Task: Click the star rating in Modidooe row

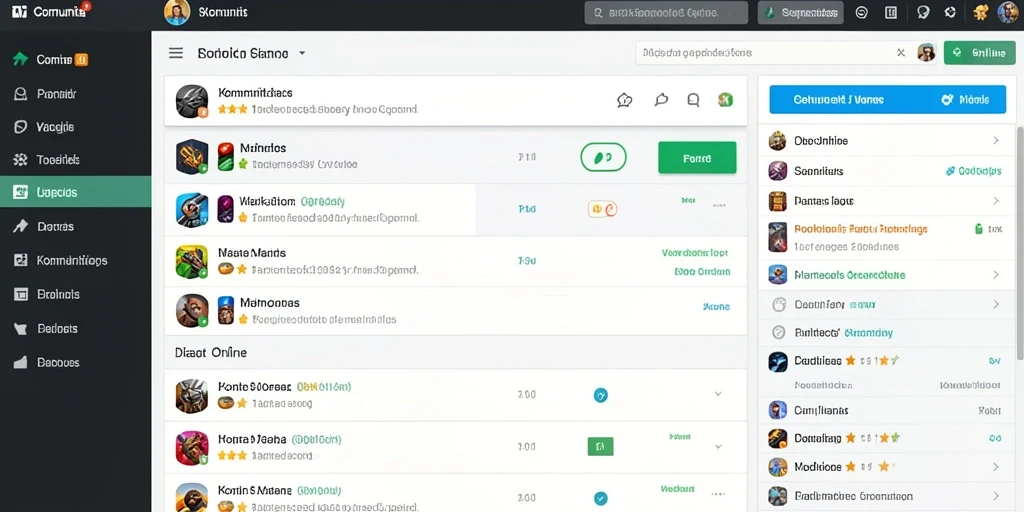Action: (x=869, y=467)
